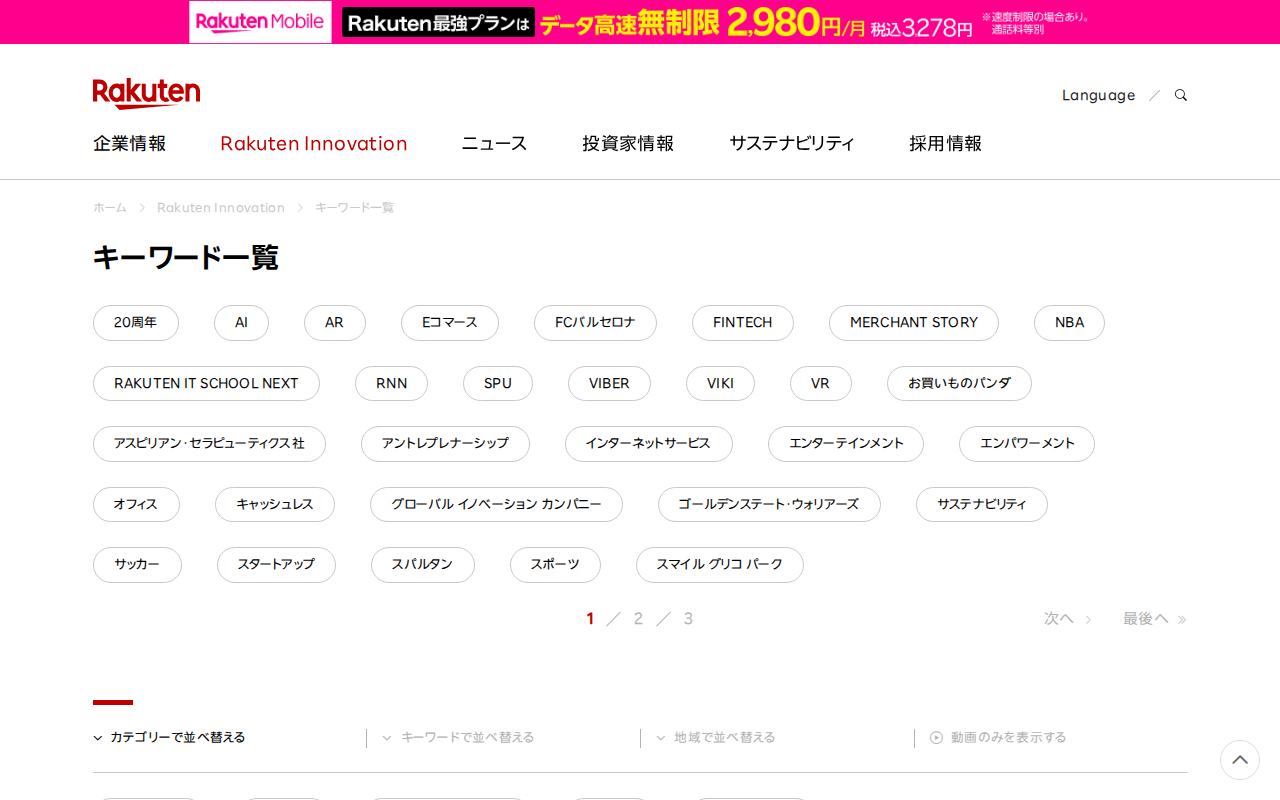This screenshot has width=1280, height=800.
Task: Select the RAKUTEN IT SCHOOL NEXT tag
Action: [x=206, y=384]
